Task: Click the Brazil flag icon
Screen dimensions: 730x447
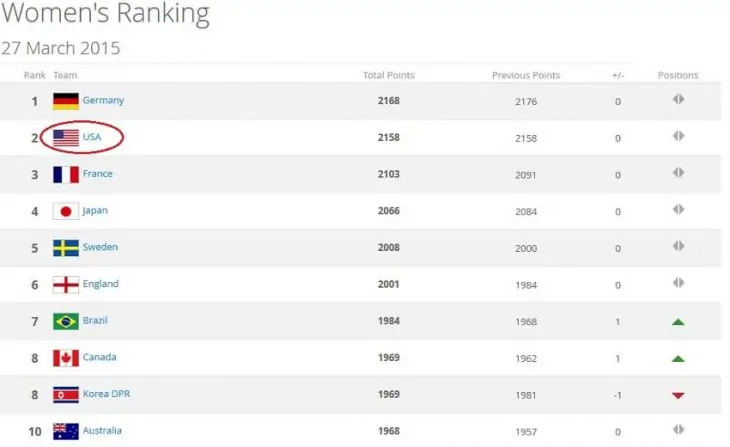Action: tap(66, 321)
